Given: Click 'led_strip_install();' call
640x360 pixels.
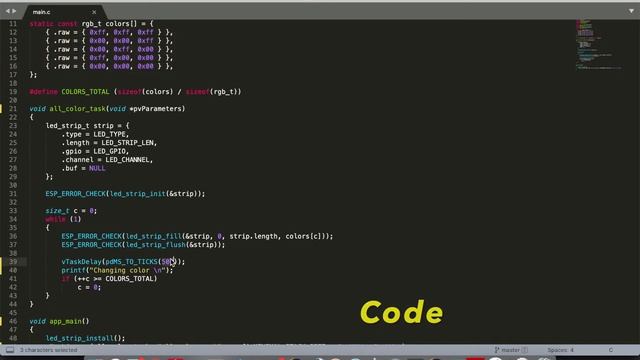Looking at the screenshot, I should pos(85,338).
